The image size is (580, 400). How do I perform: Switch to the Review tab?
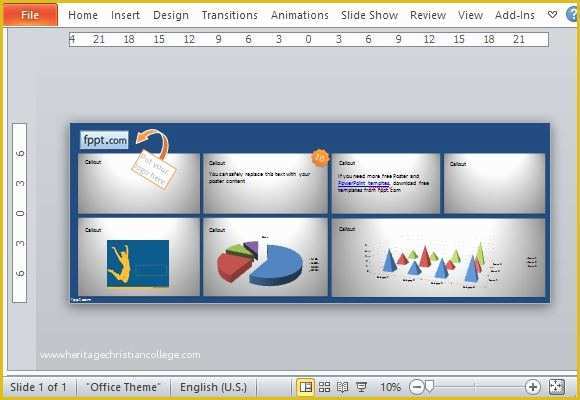[428, 15]
